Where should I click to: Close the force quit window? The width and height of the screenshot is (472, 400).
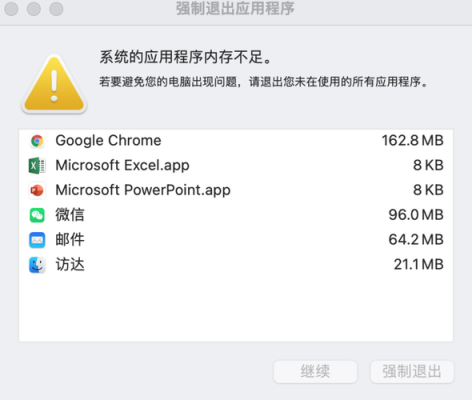11,9
